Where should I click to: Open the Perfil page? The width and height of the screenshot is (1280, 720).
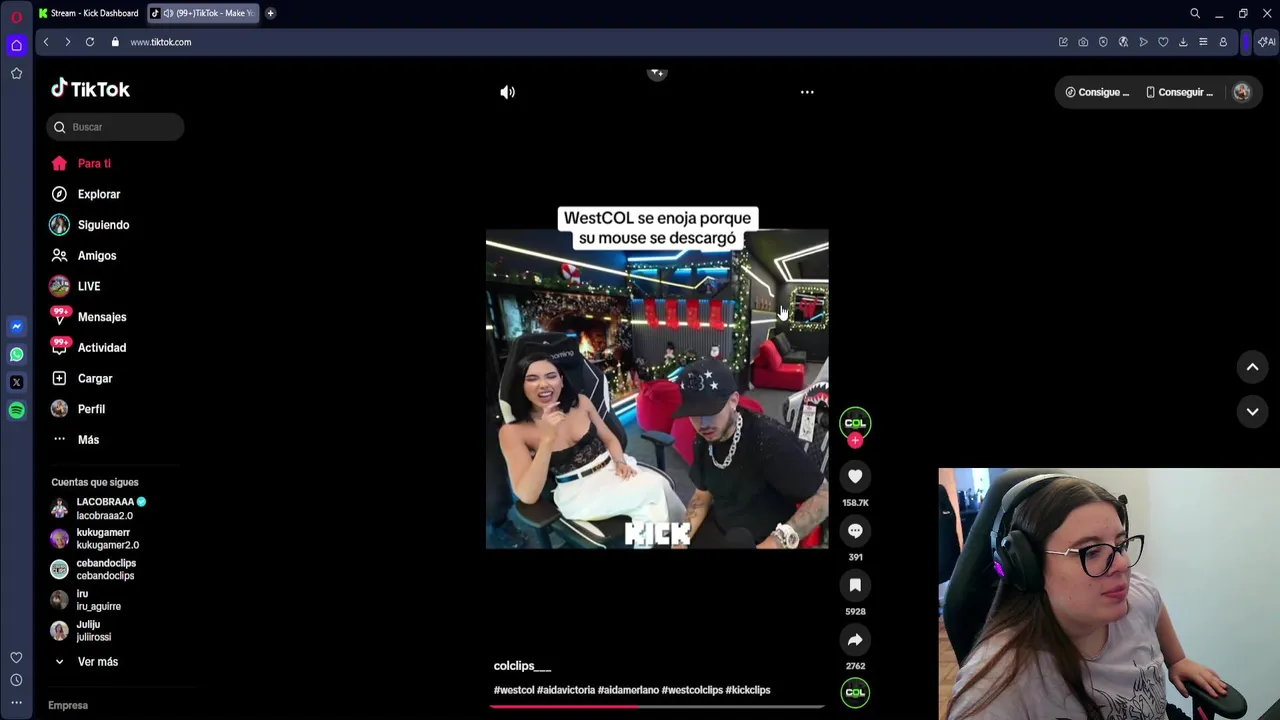[x=91, y=409]
